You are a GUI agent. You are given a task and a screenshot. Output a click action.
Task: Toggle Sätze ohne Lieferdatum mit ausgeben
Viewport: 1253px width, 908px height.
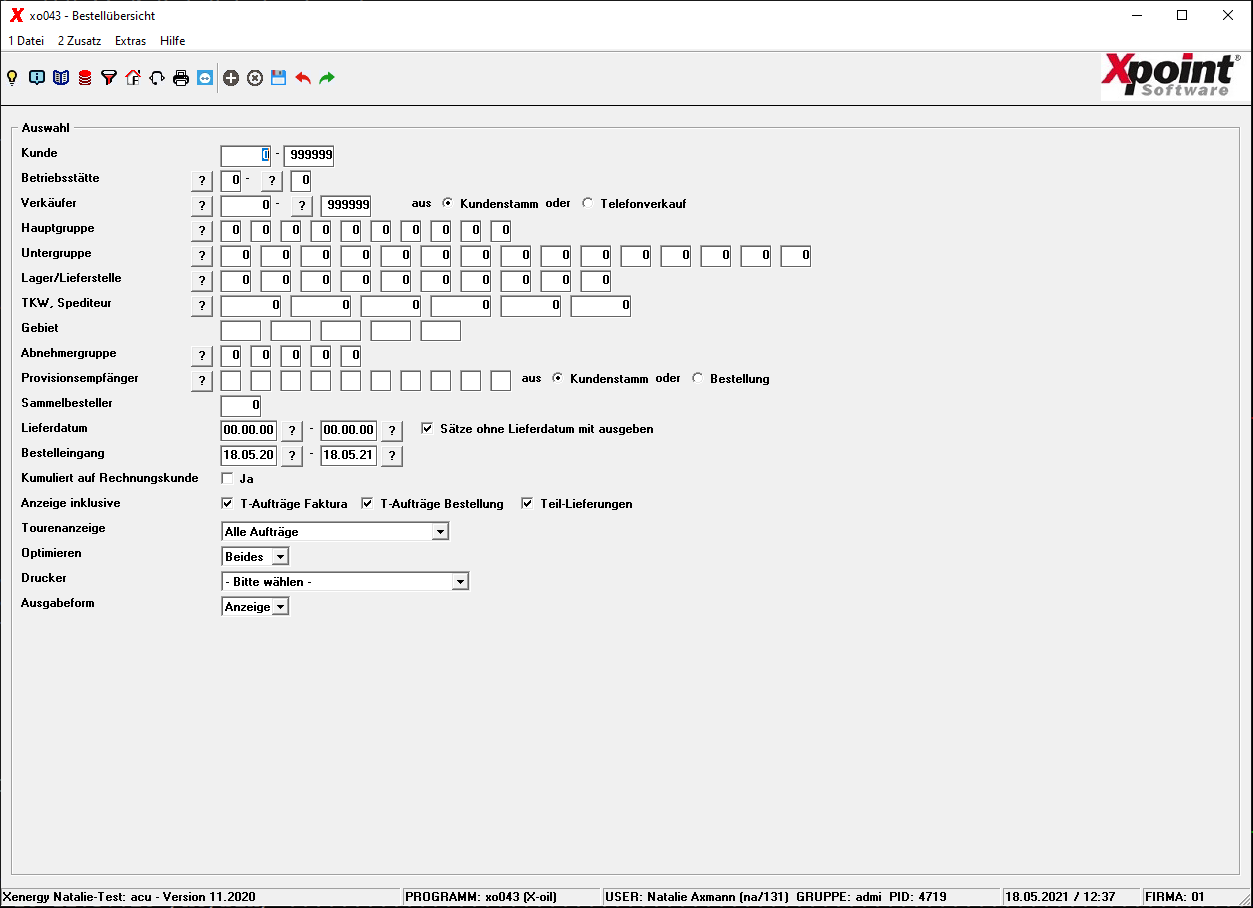coord(427,428)
